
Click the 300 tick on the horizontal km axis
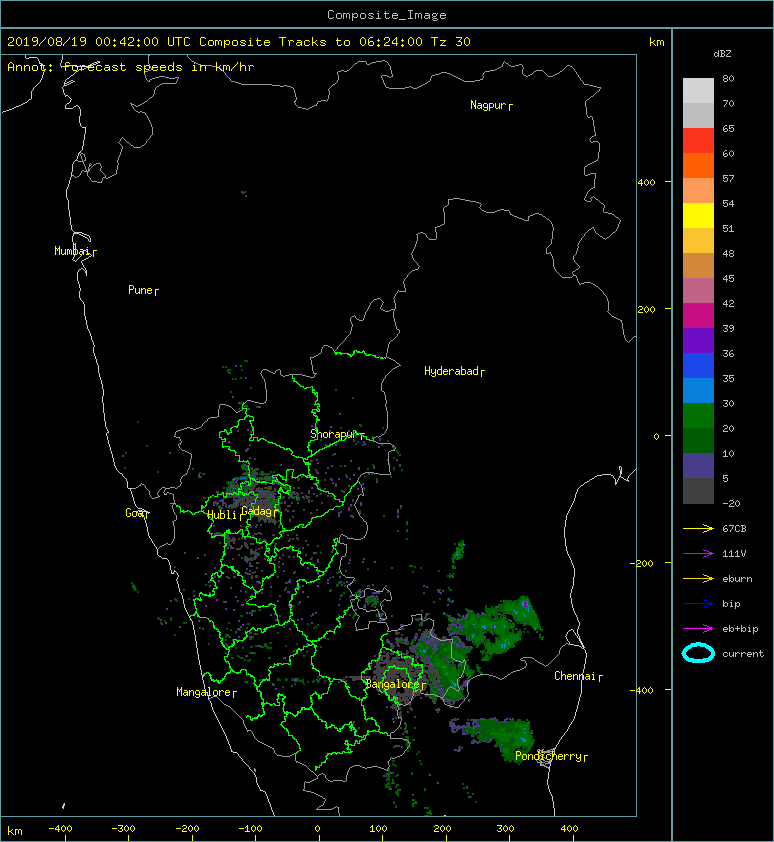click(505, 829)
